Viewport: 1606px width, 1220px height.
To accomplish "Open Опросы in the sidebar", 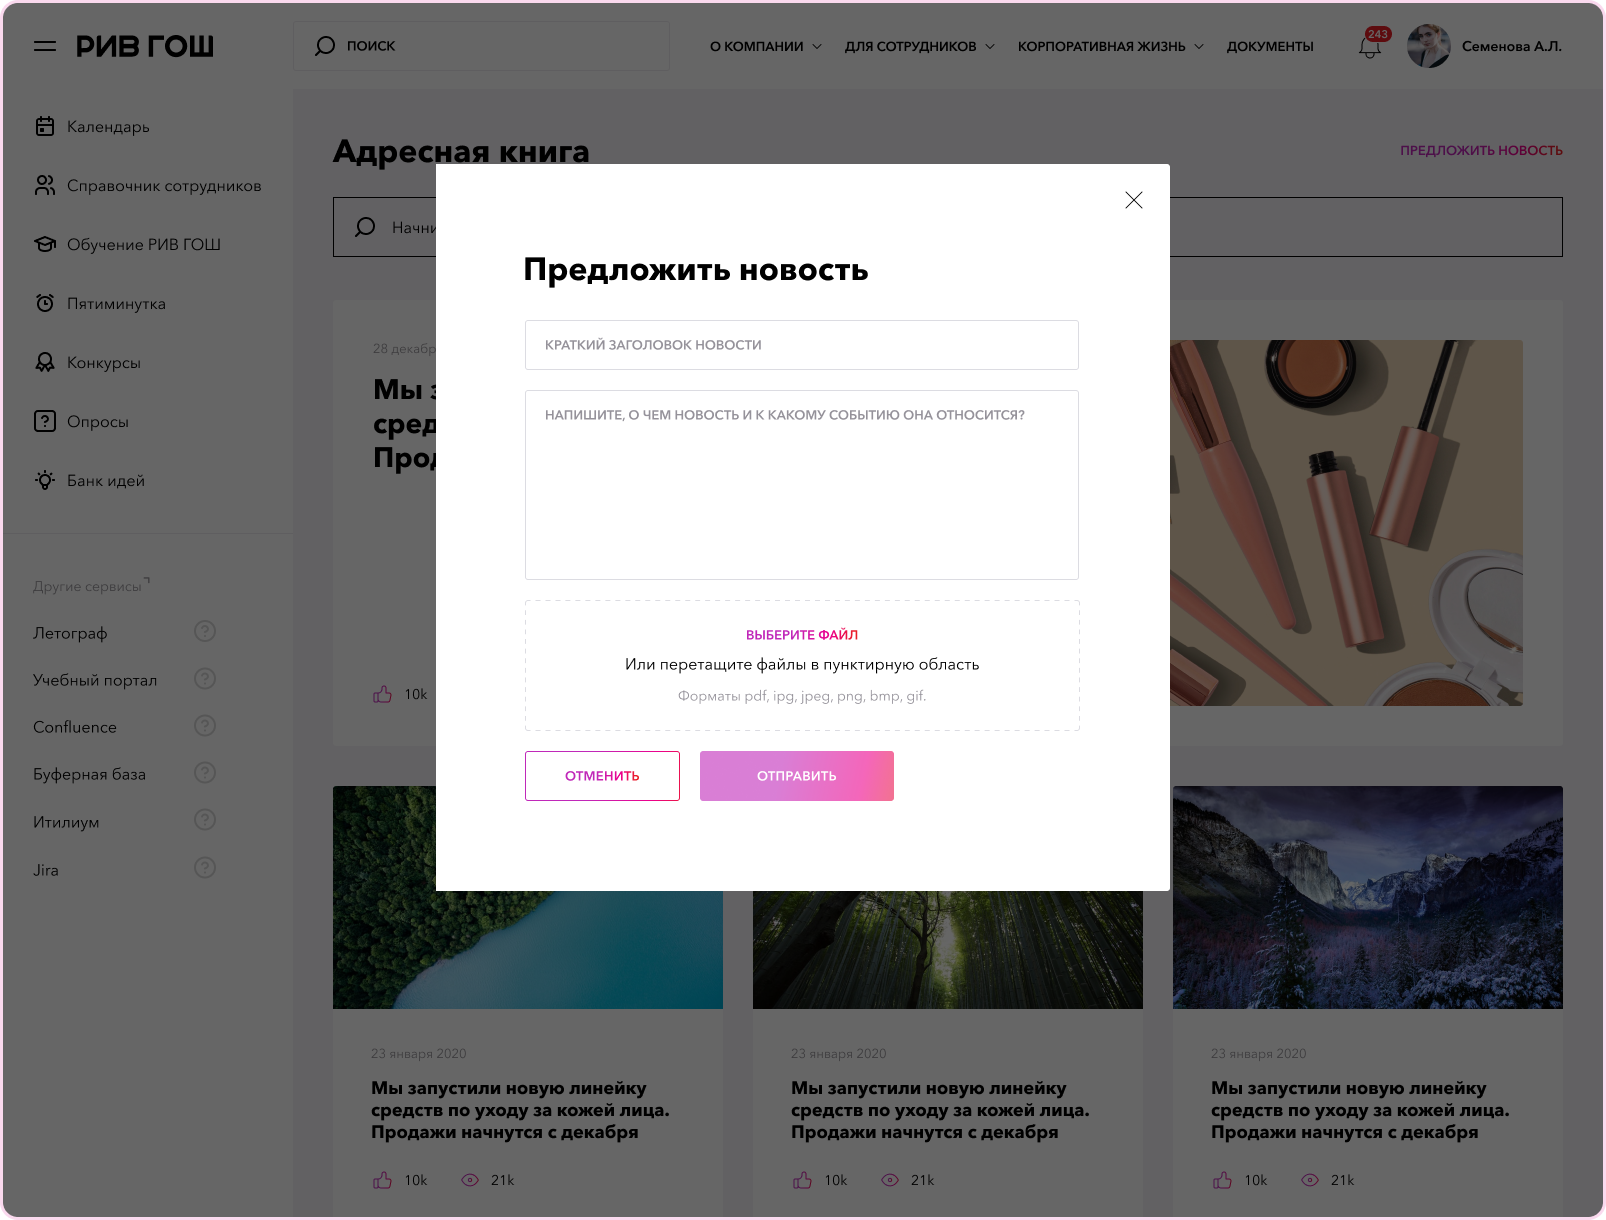I will (x=98, y=421).
